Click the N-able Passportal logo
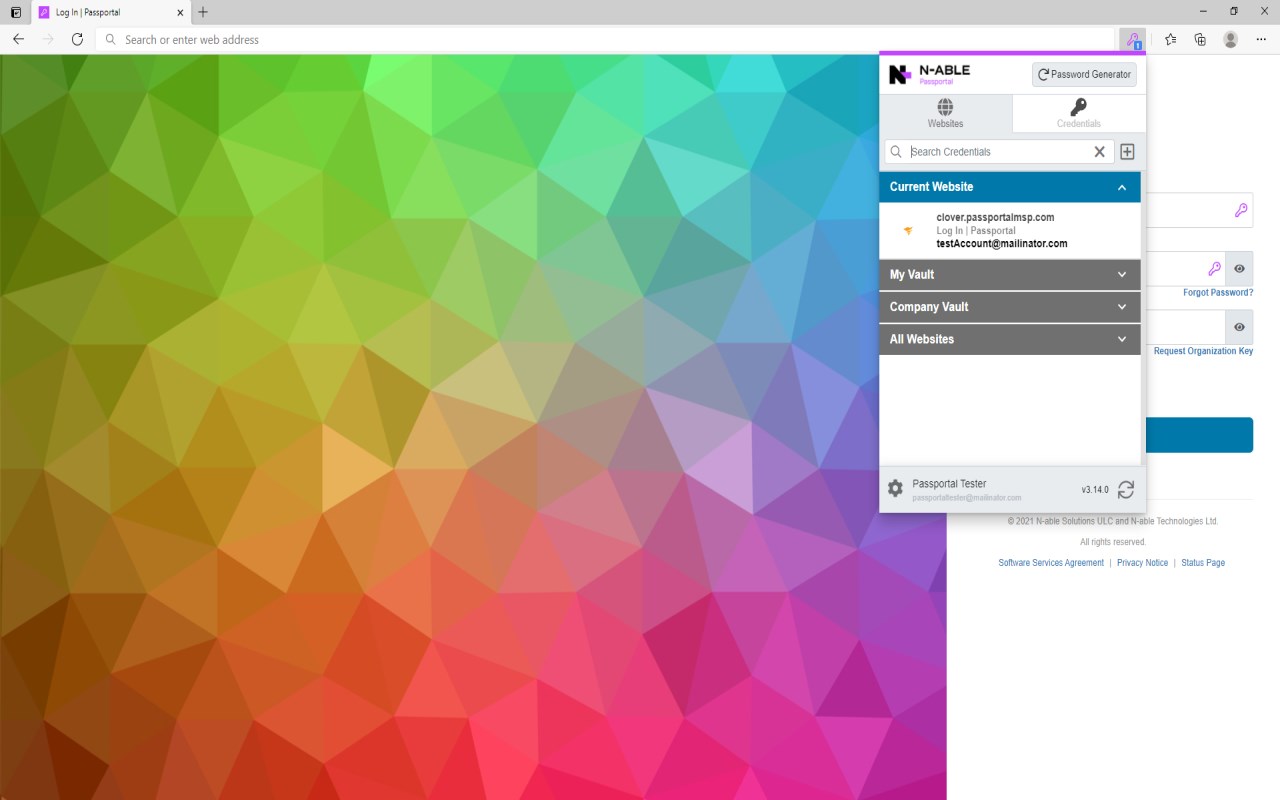This screenshot has height=800, width=1280. click(x=930, y=74)
